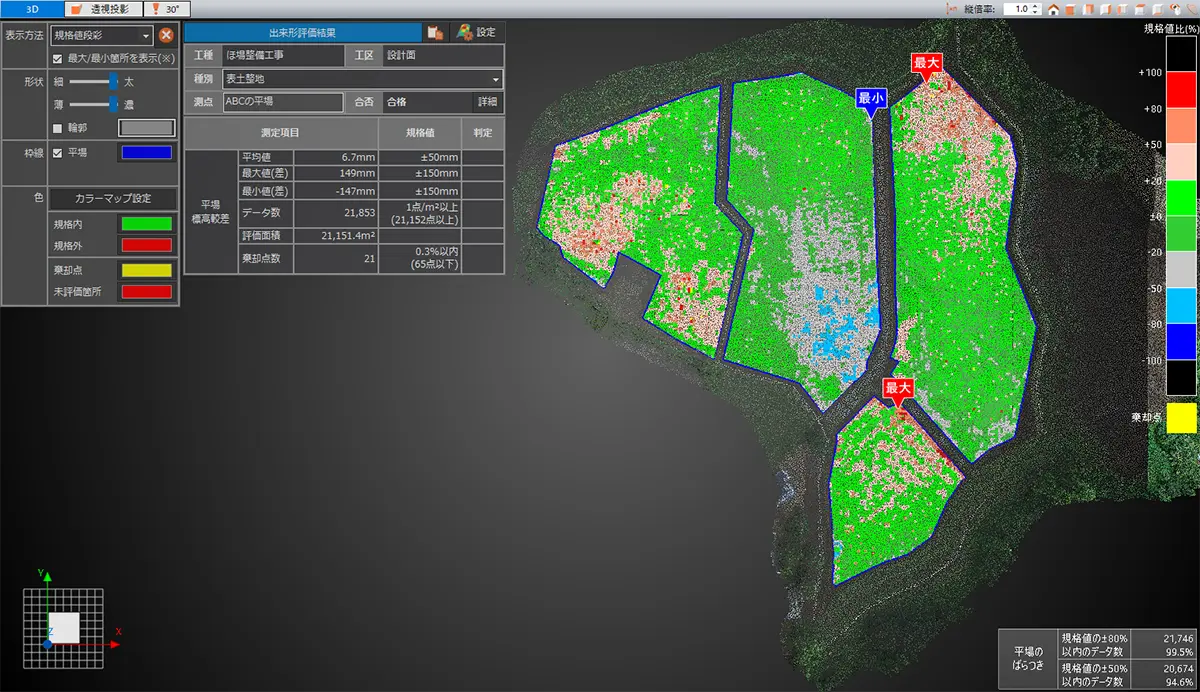Enable the 輪郭 outline checkbox

pyautogui.click(x=58, y=128)
